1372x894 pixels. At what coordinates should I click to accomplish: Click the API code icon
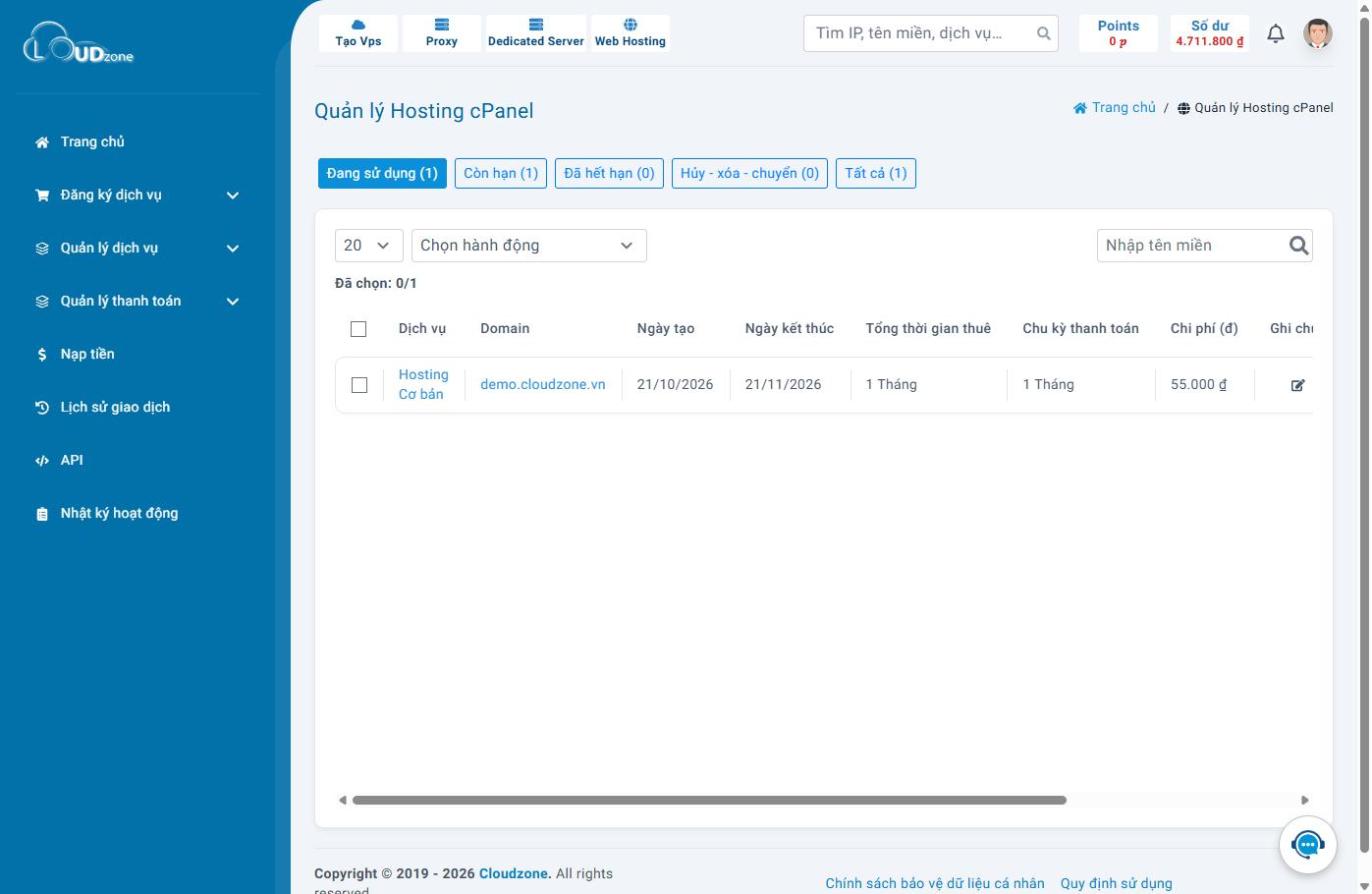point(42,461)
